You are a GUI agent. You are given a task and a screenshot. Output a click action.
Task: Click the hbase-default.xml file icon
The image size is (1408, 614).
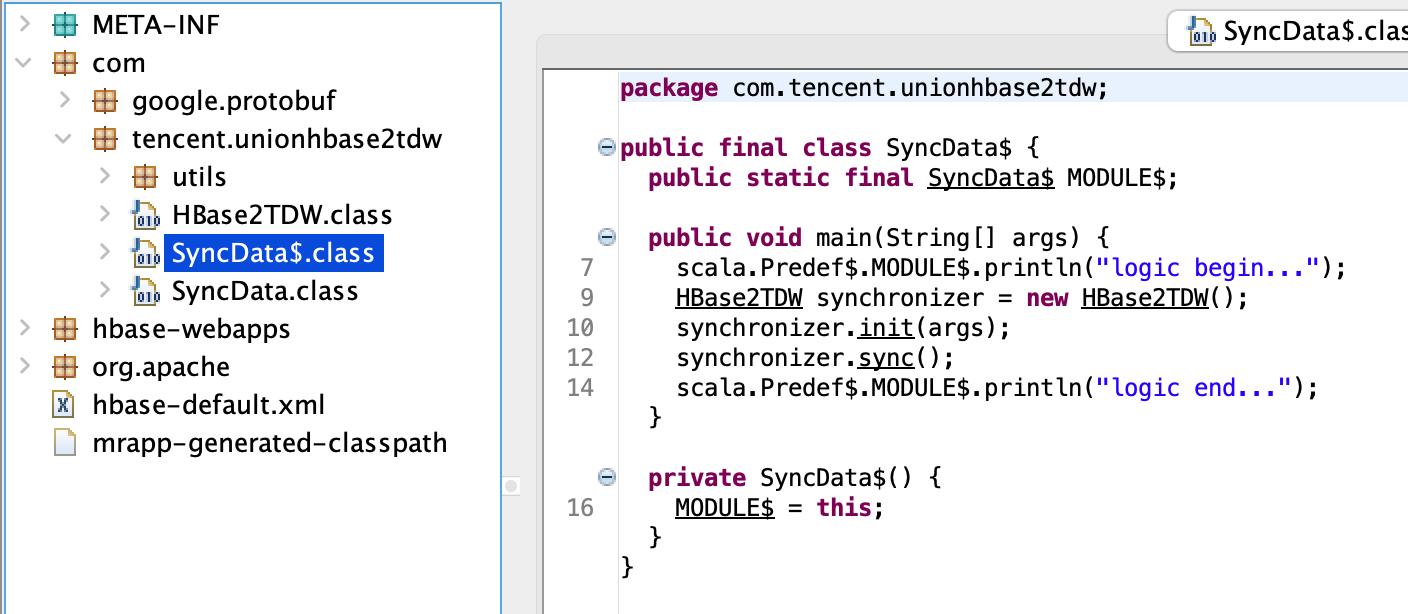[x=64, y=405]
